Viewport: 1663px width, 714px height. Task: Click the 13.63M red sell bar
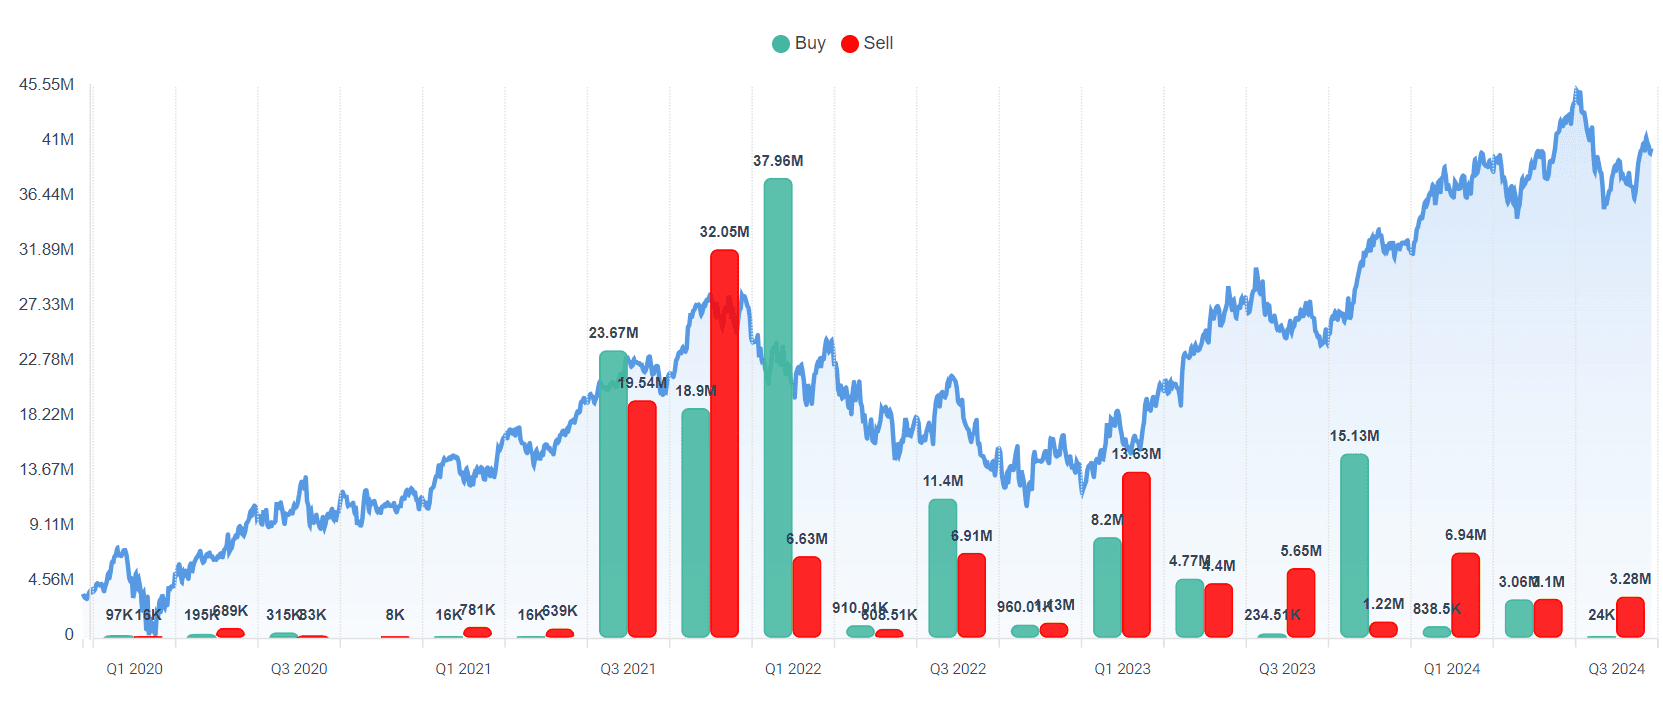(1136, 554)
